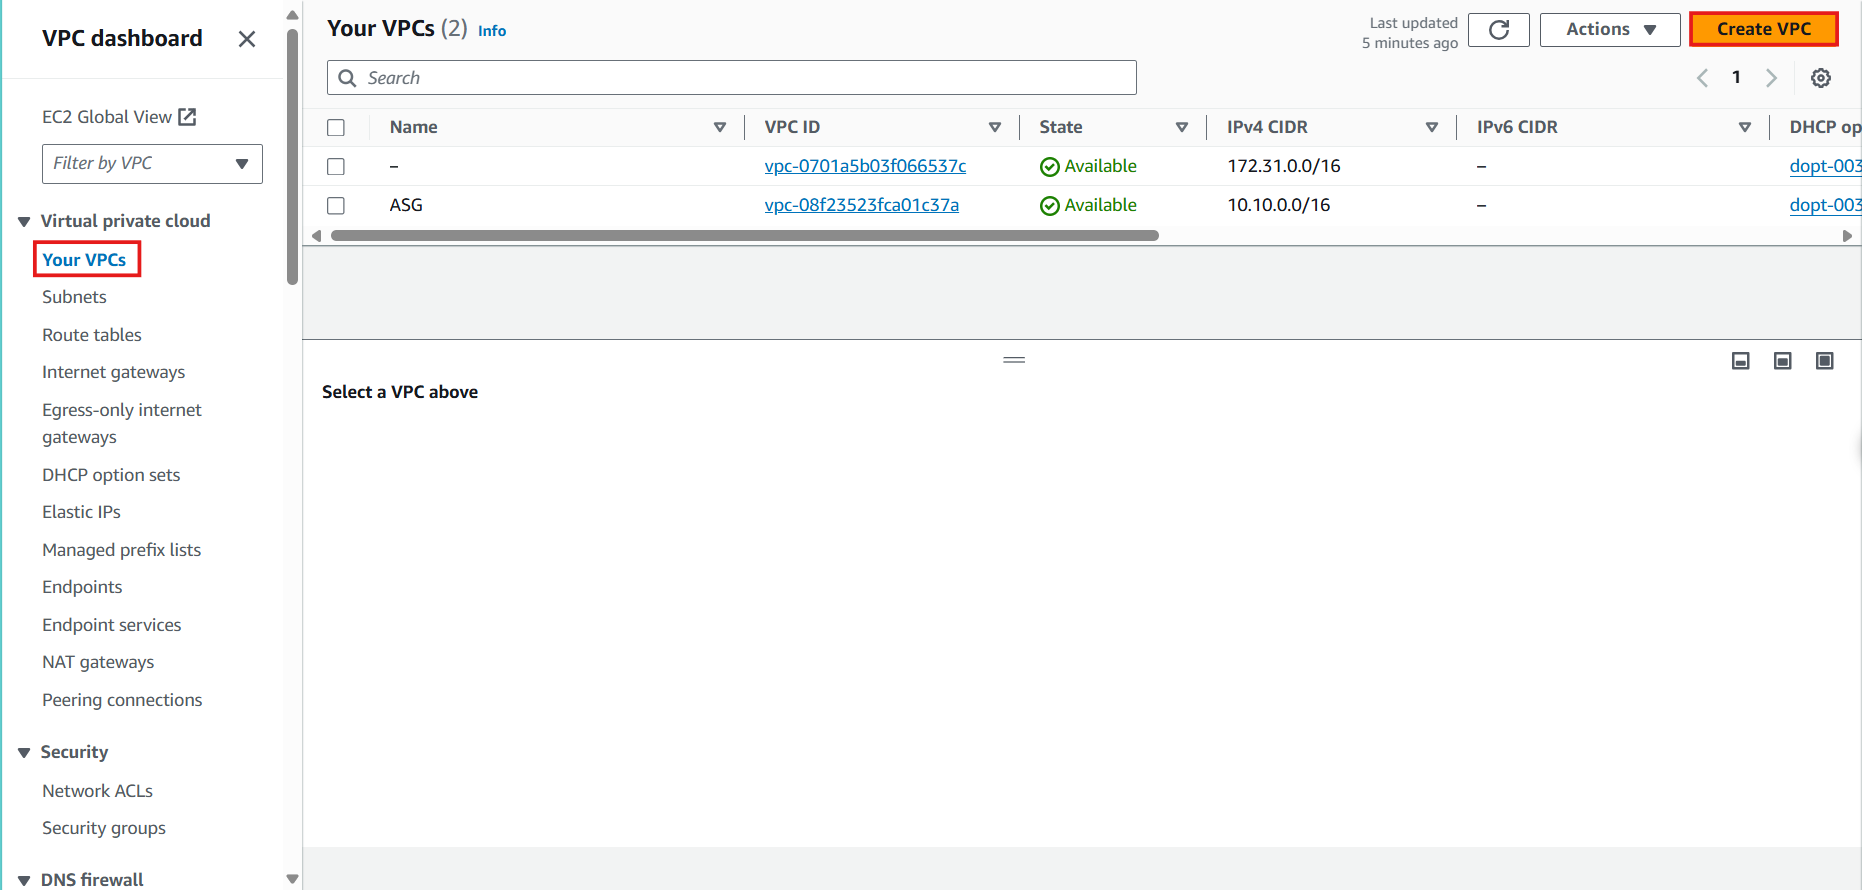Go to previous page of VPCs
The height and width of the screenshot is (890, 1862).
point(1702,78)
